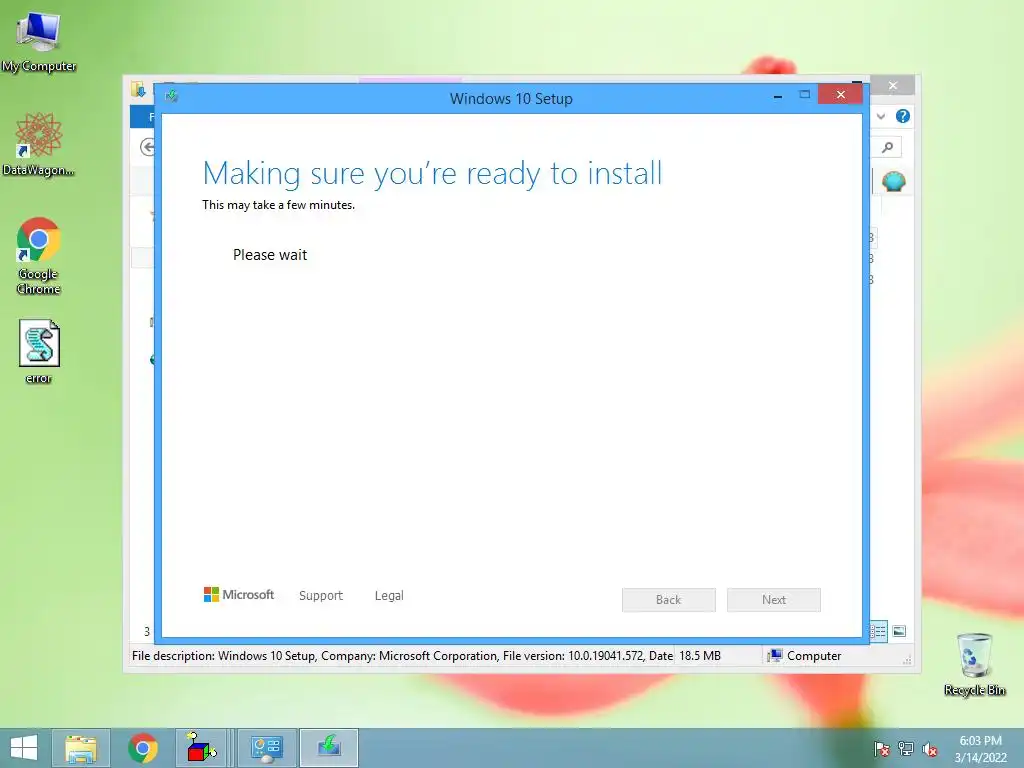
Task: Select the error script file icon
Action: pyautogui.click(x=39, y=351)
